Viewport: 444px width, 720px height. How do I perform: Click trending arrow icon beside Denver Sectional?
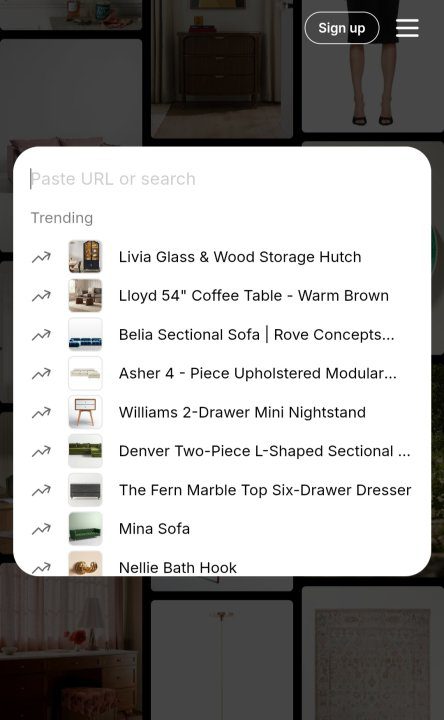(x=41, y=451)
